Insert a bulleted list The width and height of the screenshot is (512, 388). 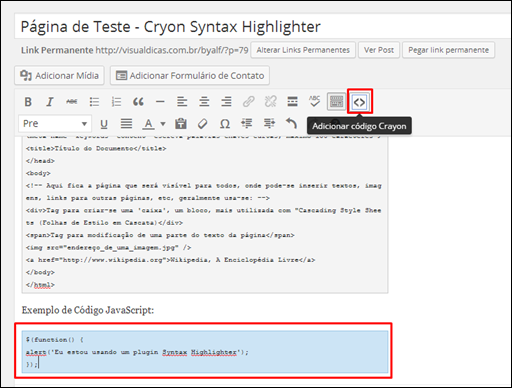coord(94,102)
